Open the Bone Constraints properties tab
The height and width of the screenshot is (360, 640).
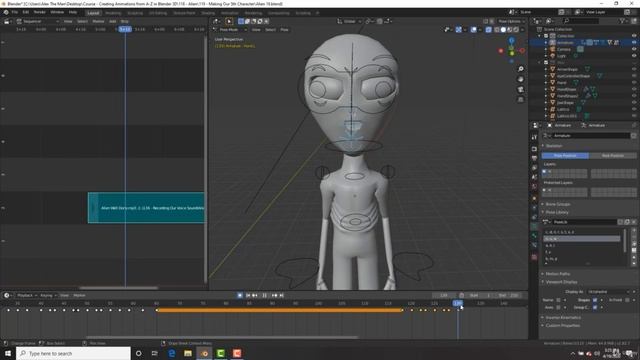pos(534,245)
